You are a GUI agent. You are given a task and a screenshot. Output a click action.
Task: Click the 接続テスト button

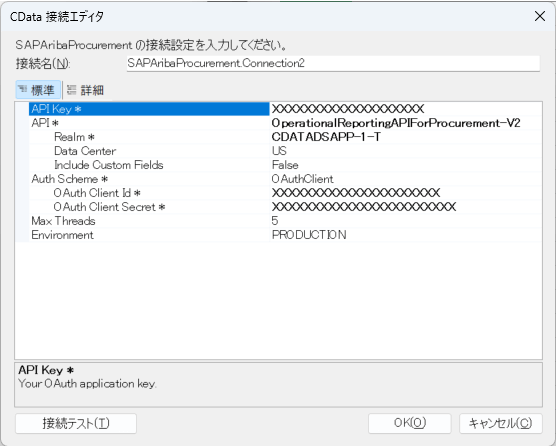coord(76,423)
